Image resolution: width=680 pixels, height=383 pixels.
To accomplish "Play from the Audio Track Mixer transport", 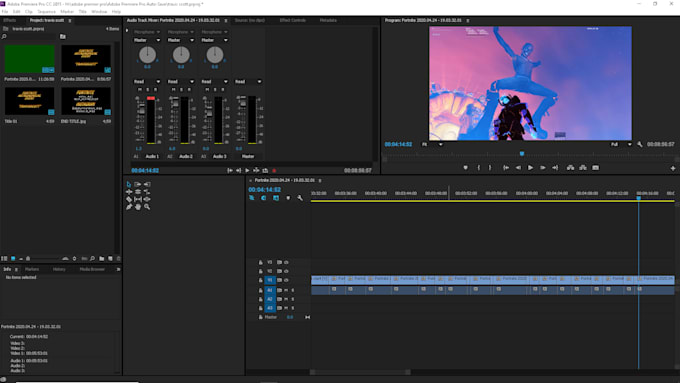I will pos(247,170).
